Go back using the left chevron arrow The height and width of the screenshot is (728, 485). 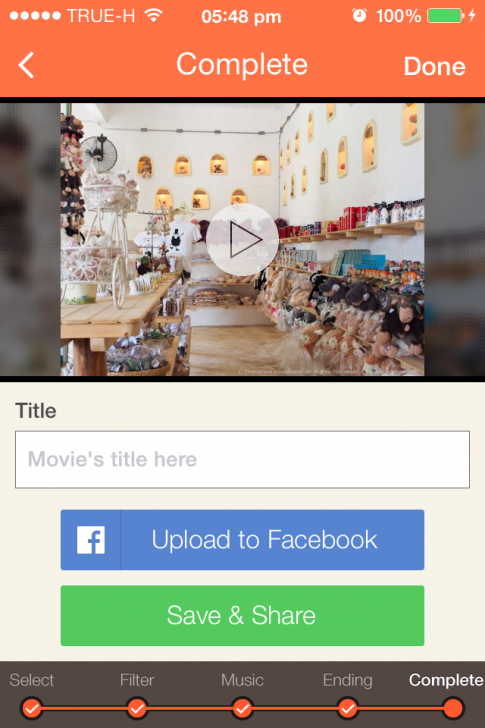[x=26, y=65]
